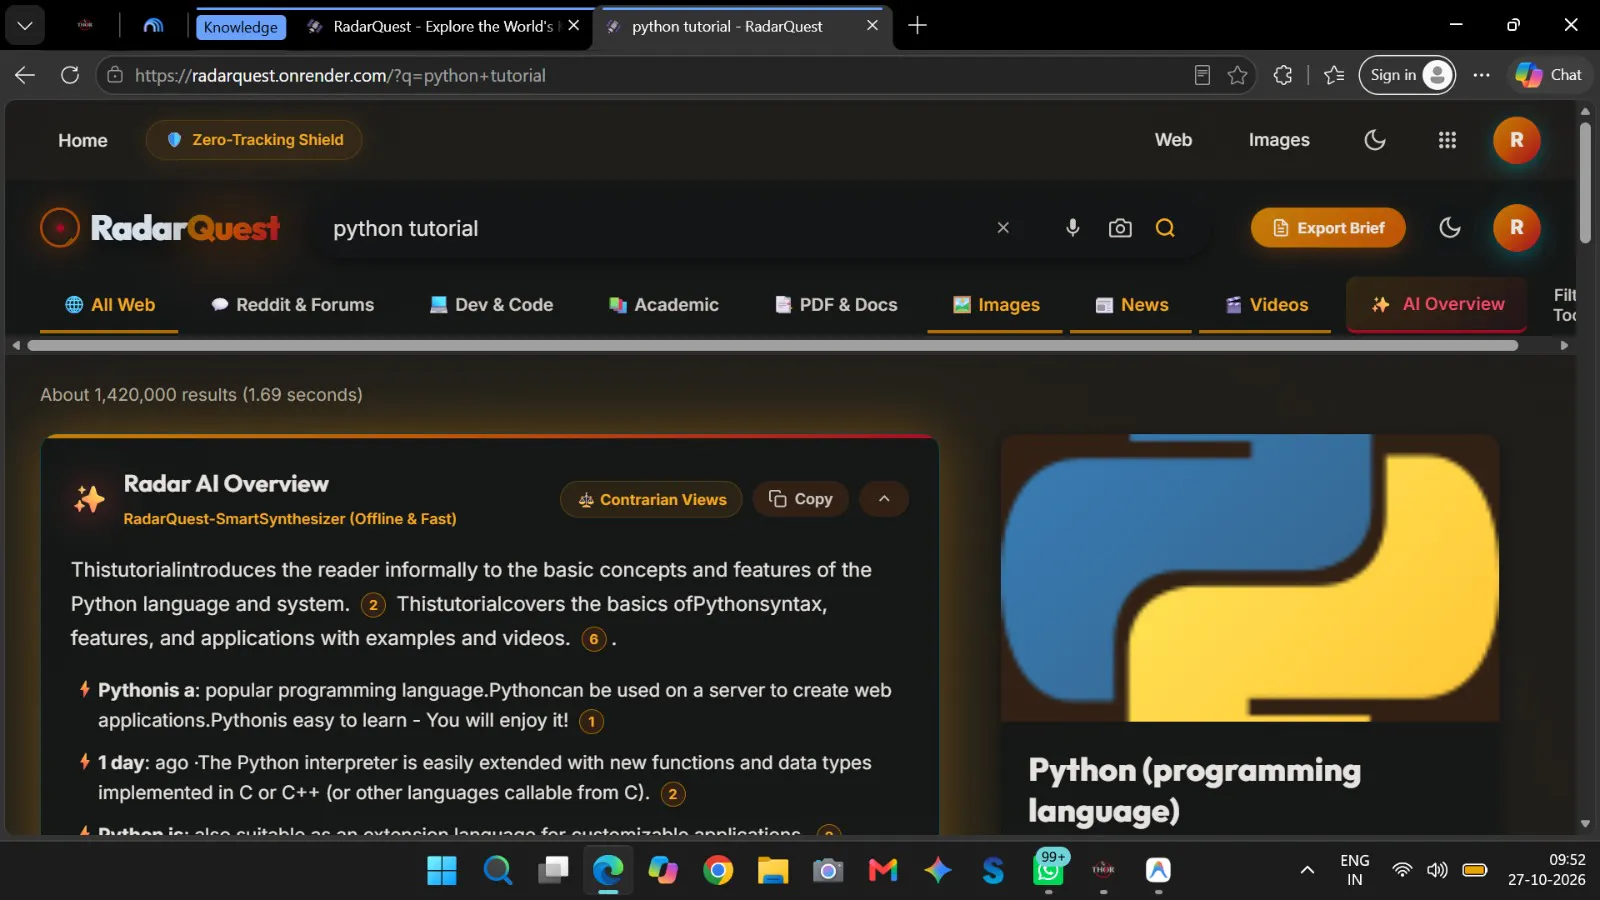Start voice search with the microphone icon

[1072, 228]
